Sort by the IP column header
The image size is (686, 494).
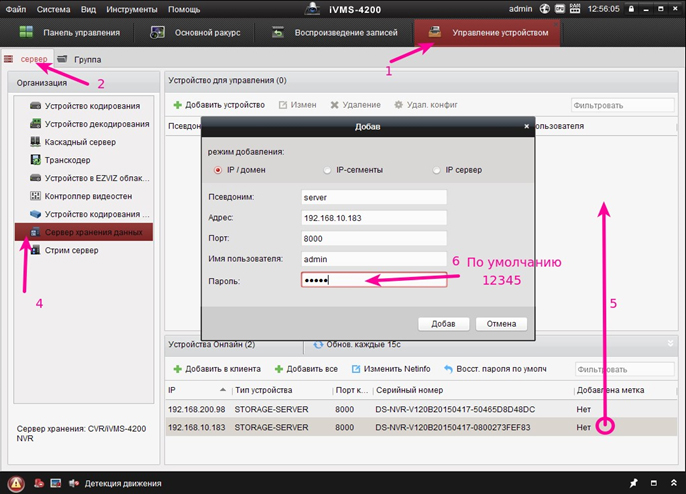click(198, 390)
